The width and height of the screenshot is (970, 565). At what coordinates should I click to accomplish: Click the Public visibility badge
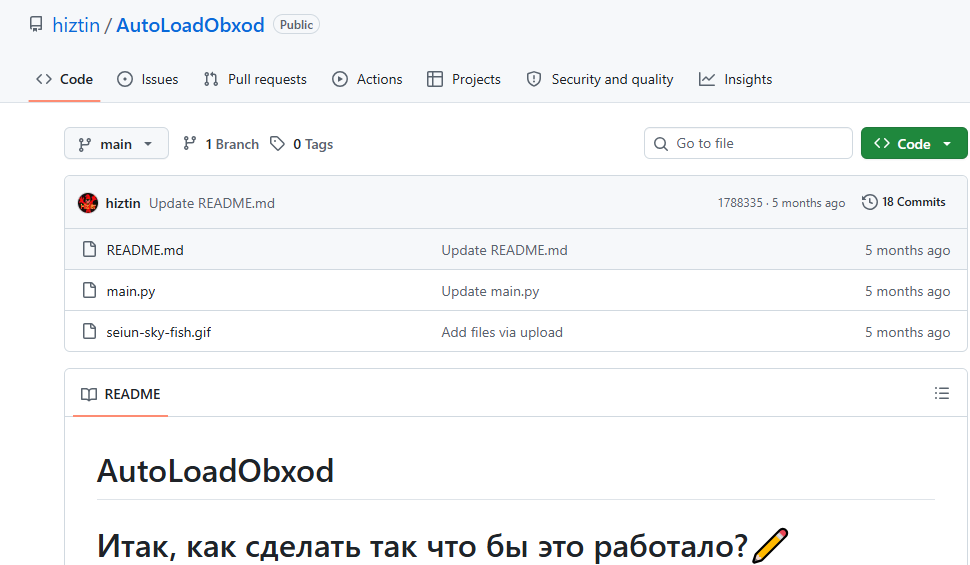[x=296, y=25]
